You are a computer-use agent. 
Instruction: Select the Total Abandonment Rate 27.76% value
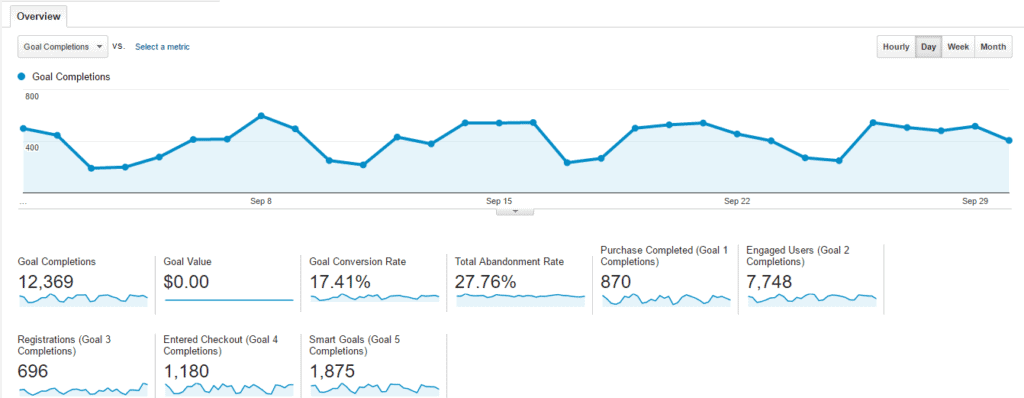point(486,282)
